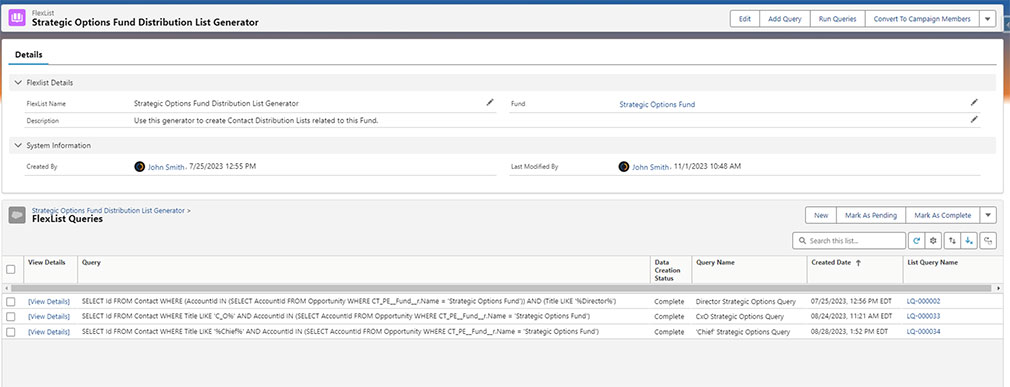Click the Query Name column header

[749, 269]
